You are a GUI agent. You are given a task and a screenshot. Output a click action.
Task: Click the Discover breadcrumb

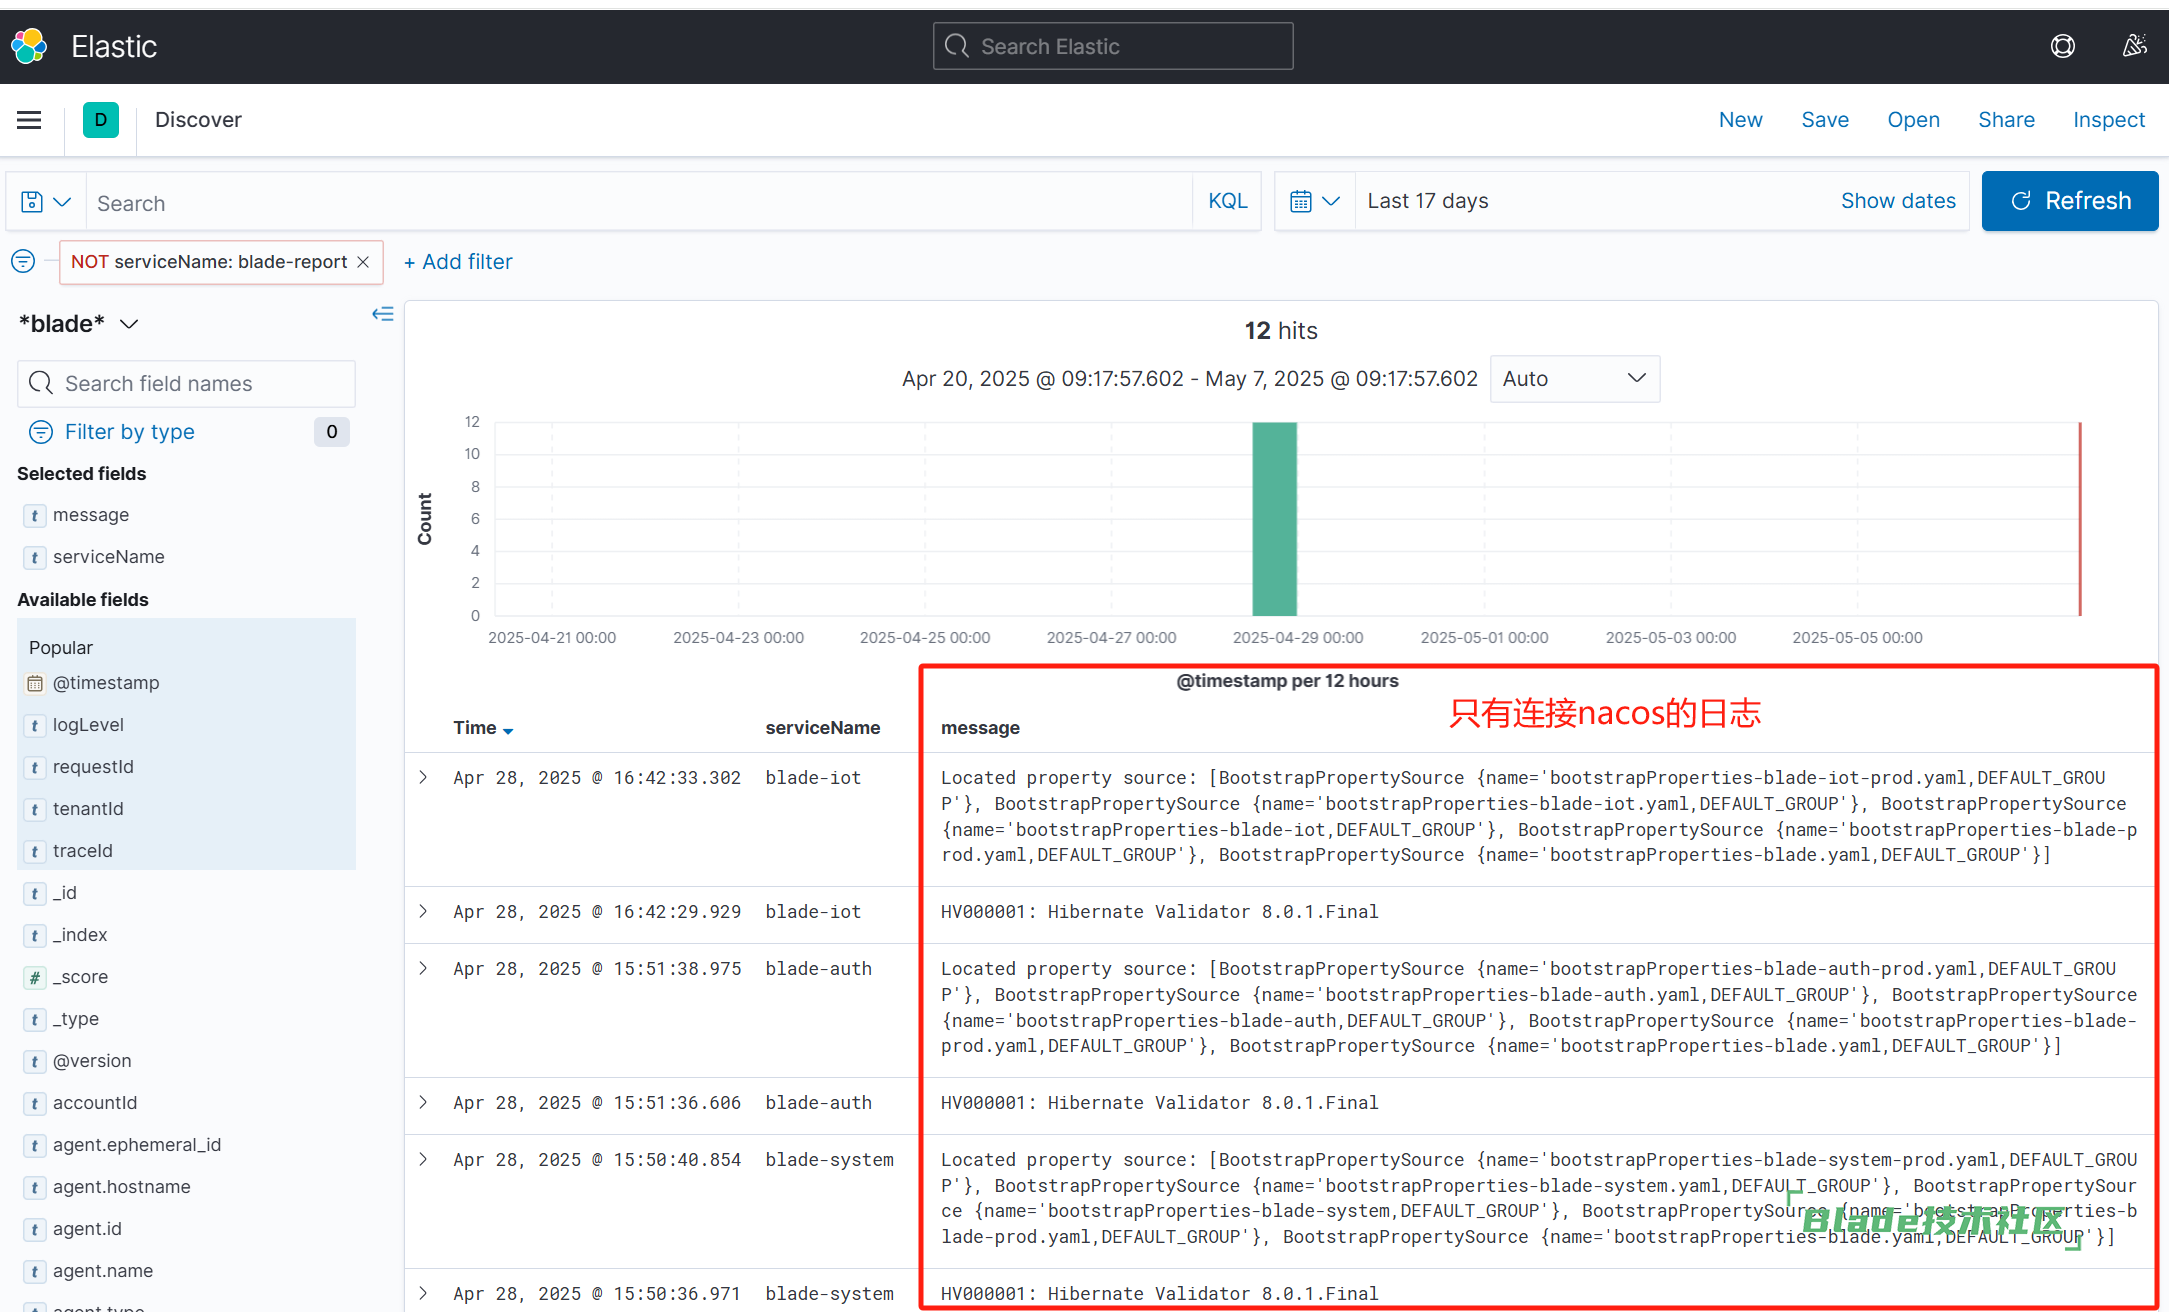coord(198,120)
